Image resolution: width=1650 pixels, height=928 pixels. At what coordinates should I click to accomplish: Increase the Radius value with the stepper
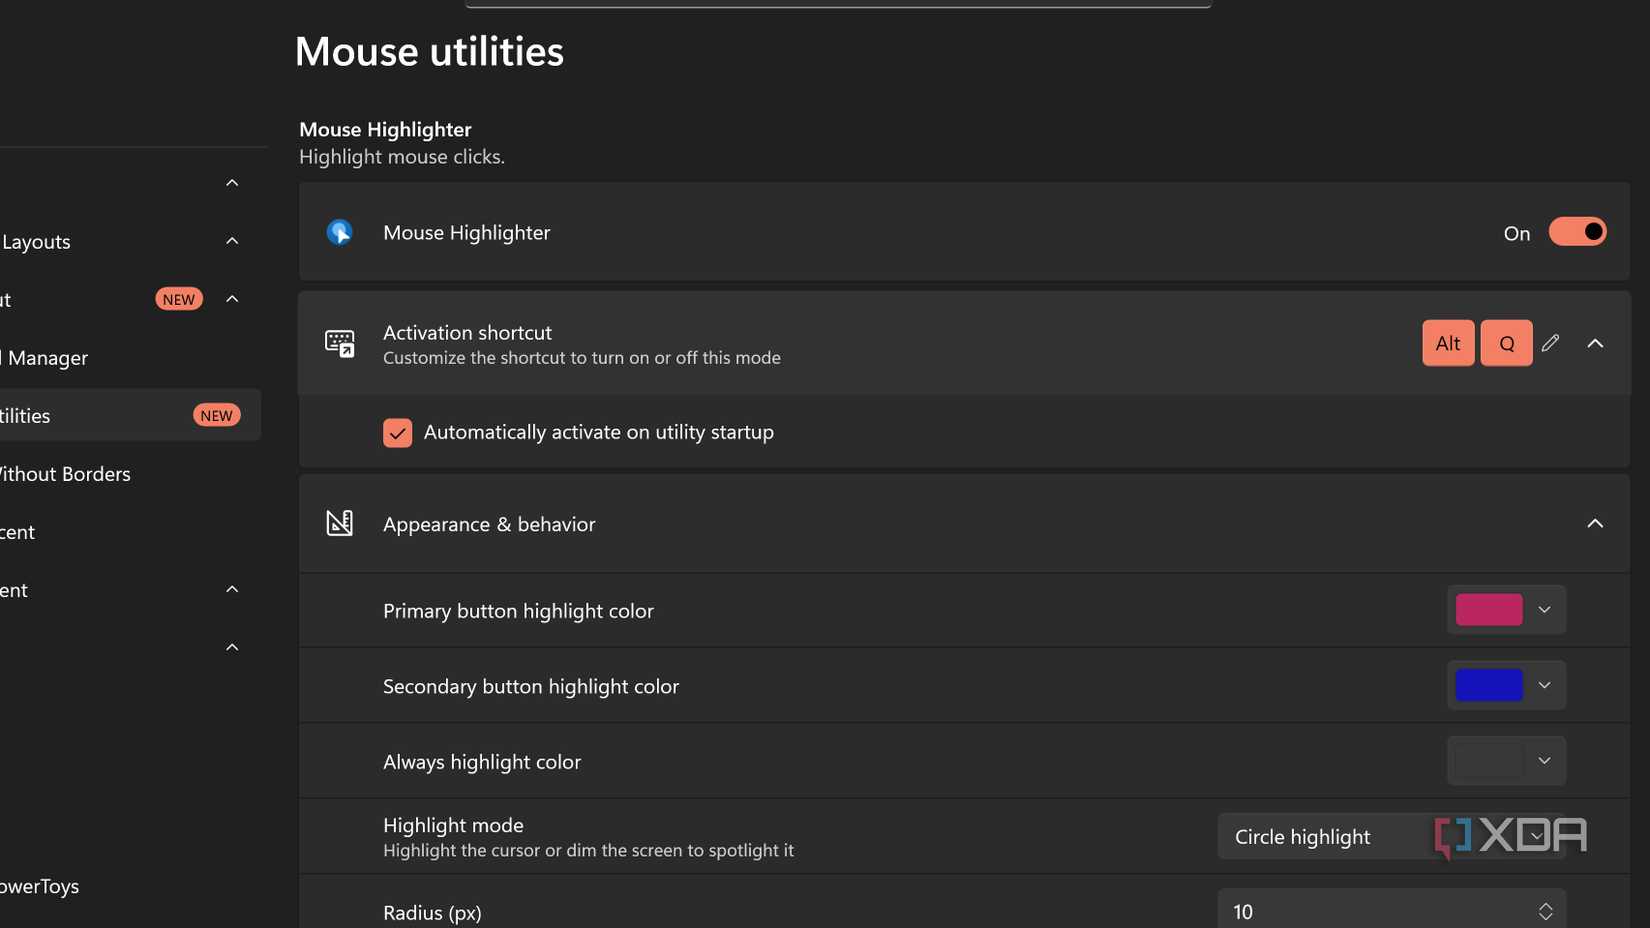pos(1545,905)
